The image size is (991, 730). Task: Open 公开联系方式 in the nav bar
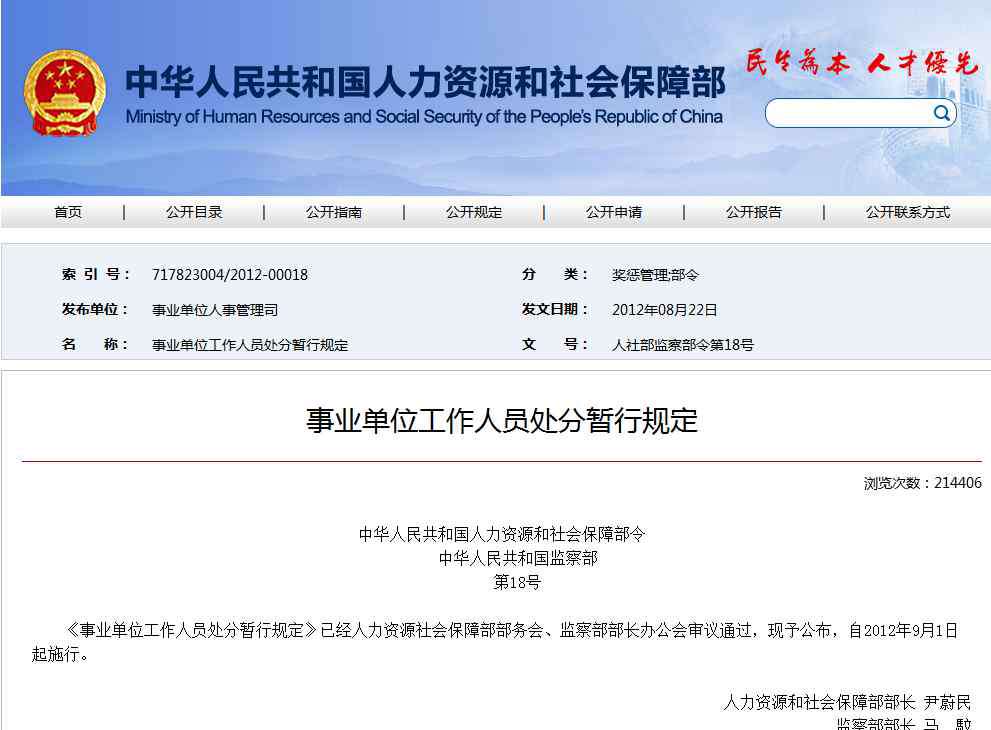click(x=908, y=212)
